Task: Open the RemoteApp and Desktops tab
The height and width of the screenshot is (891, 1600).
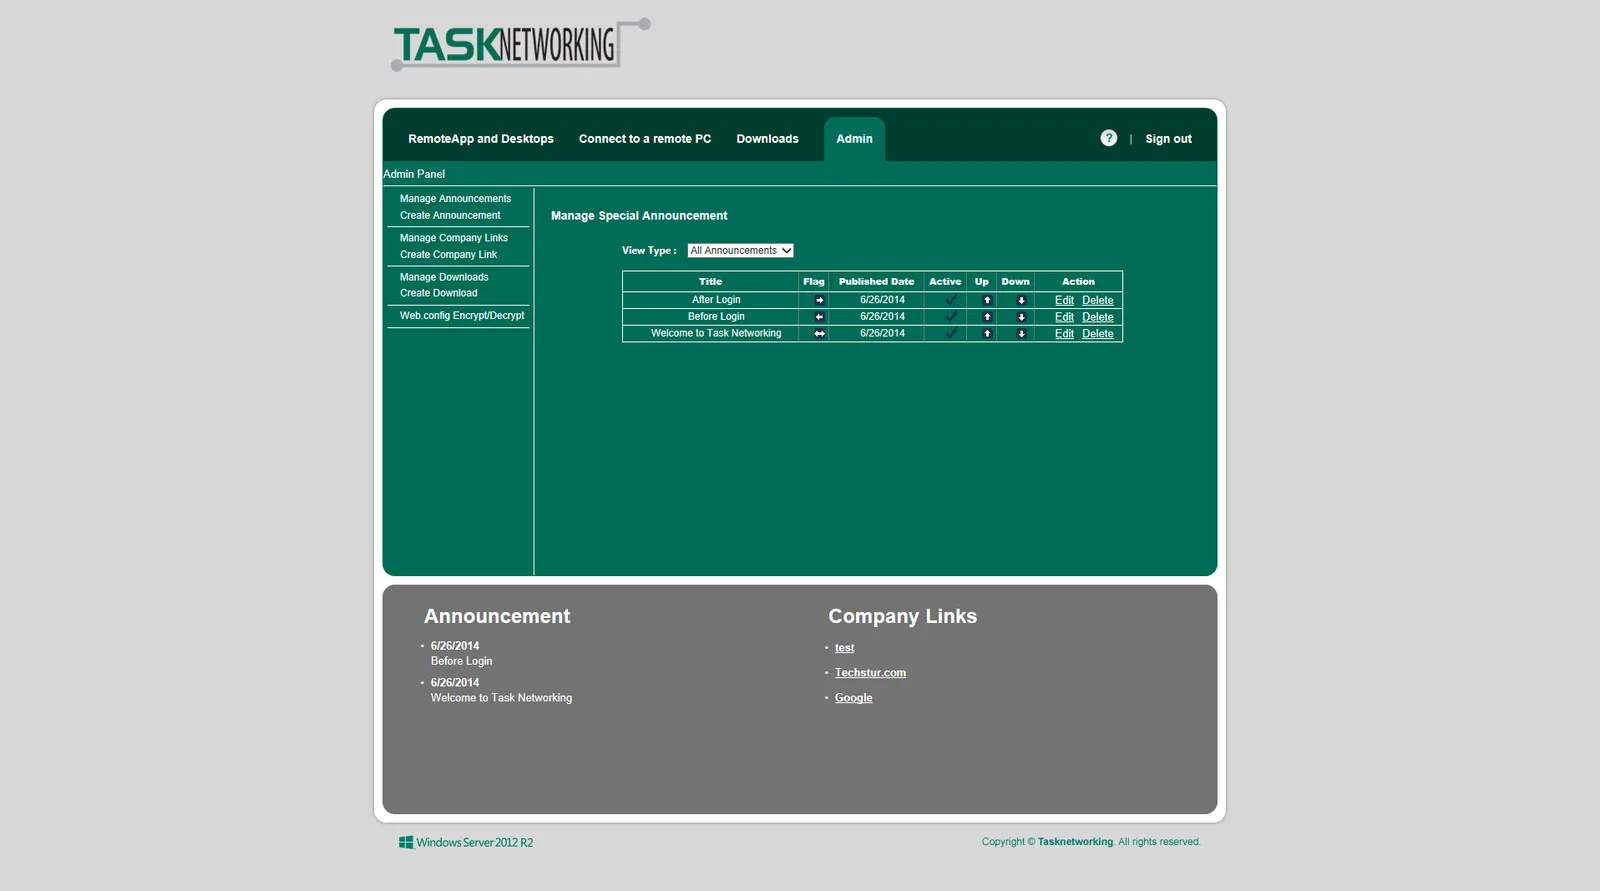Action: (481, 139)
